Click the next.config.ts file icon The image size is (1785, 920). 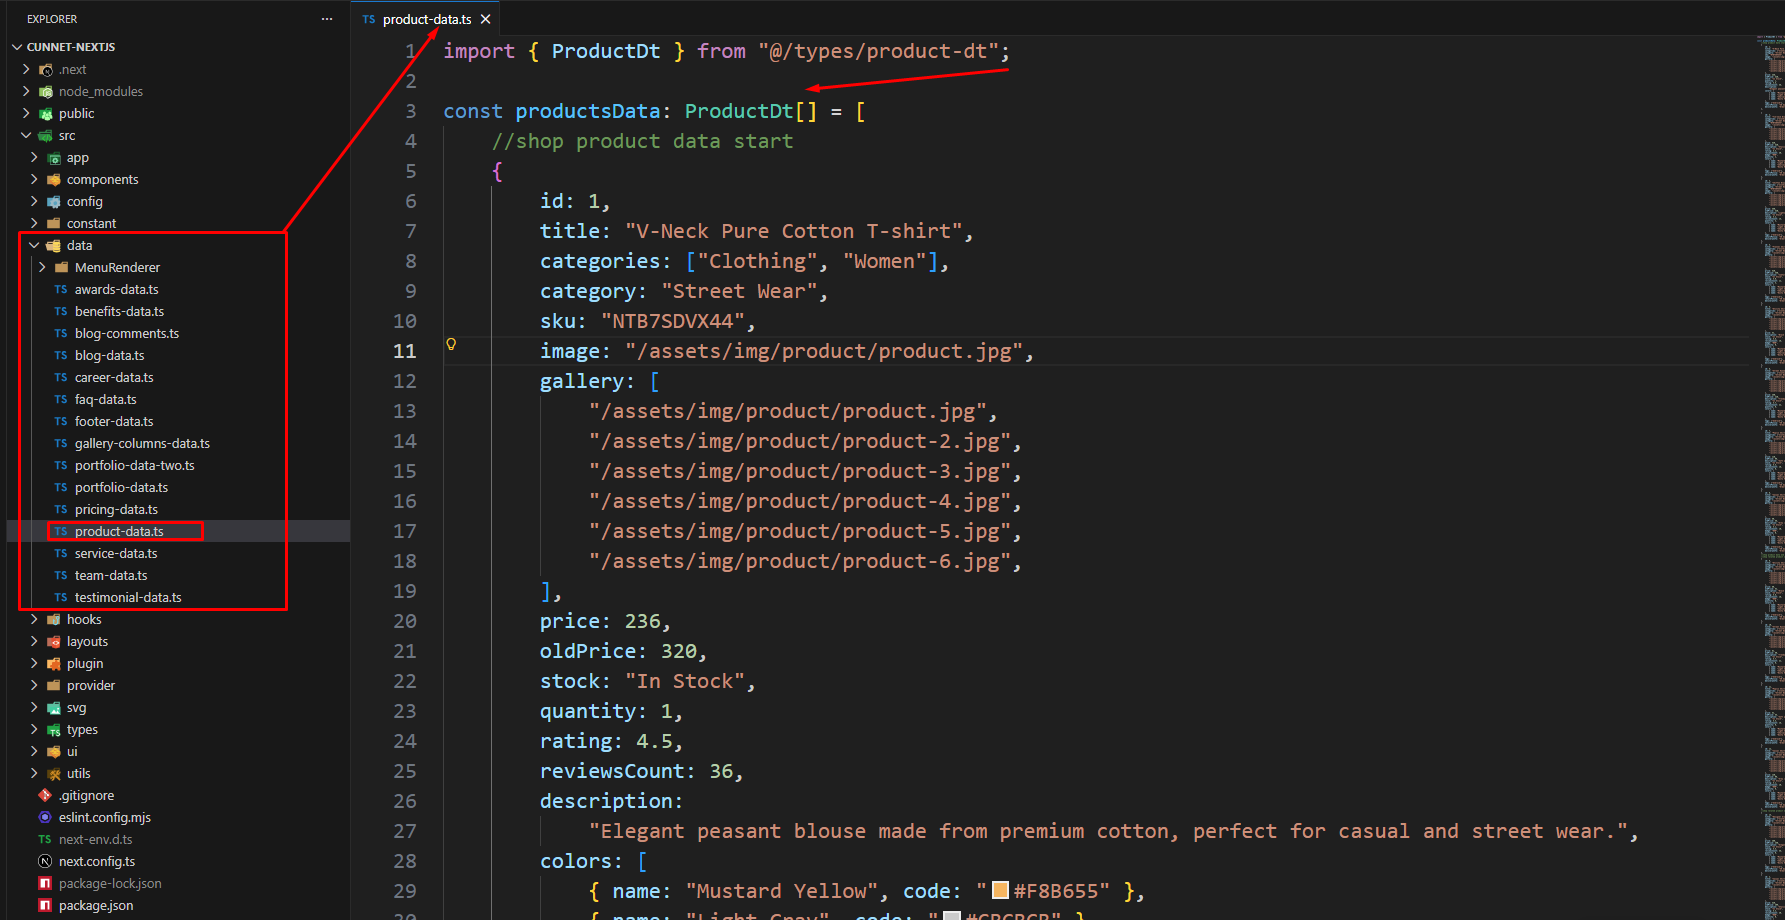45,862
